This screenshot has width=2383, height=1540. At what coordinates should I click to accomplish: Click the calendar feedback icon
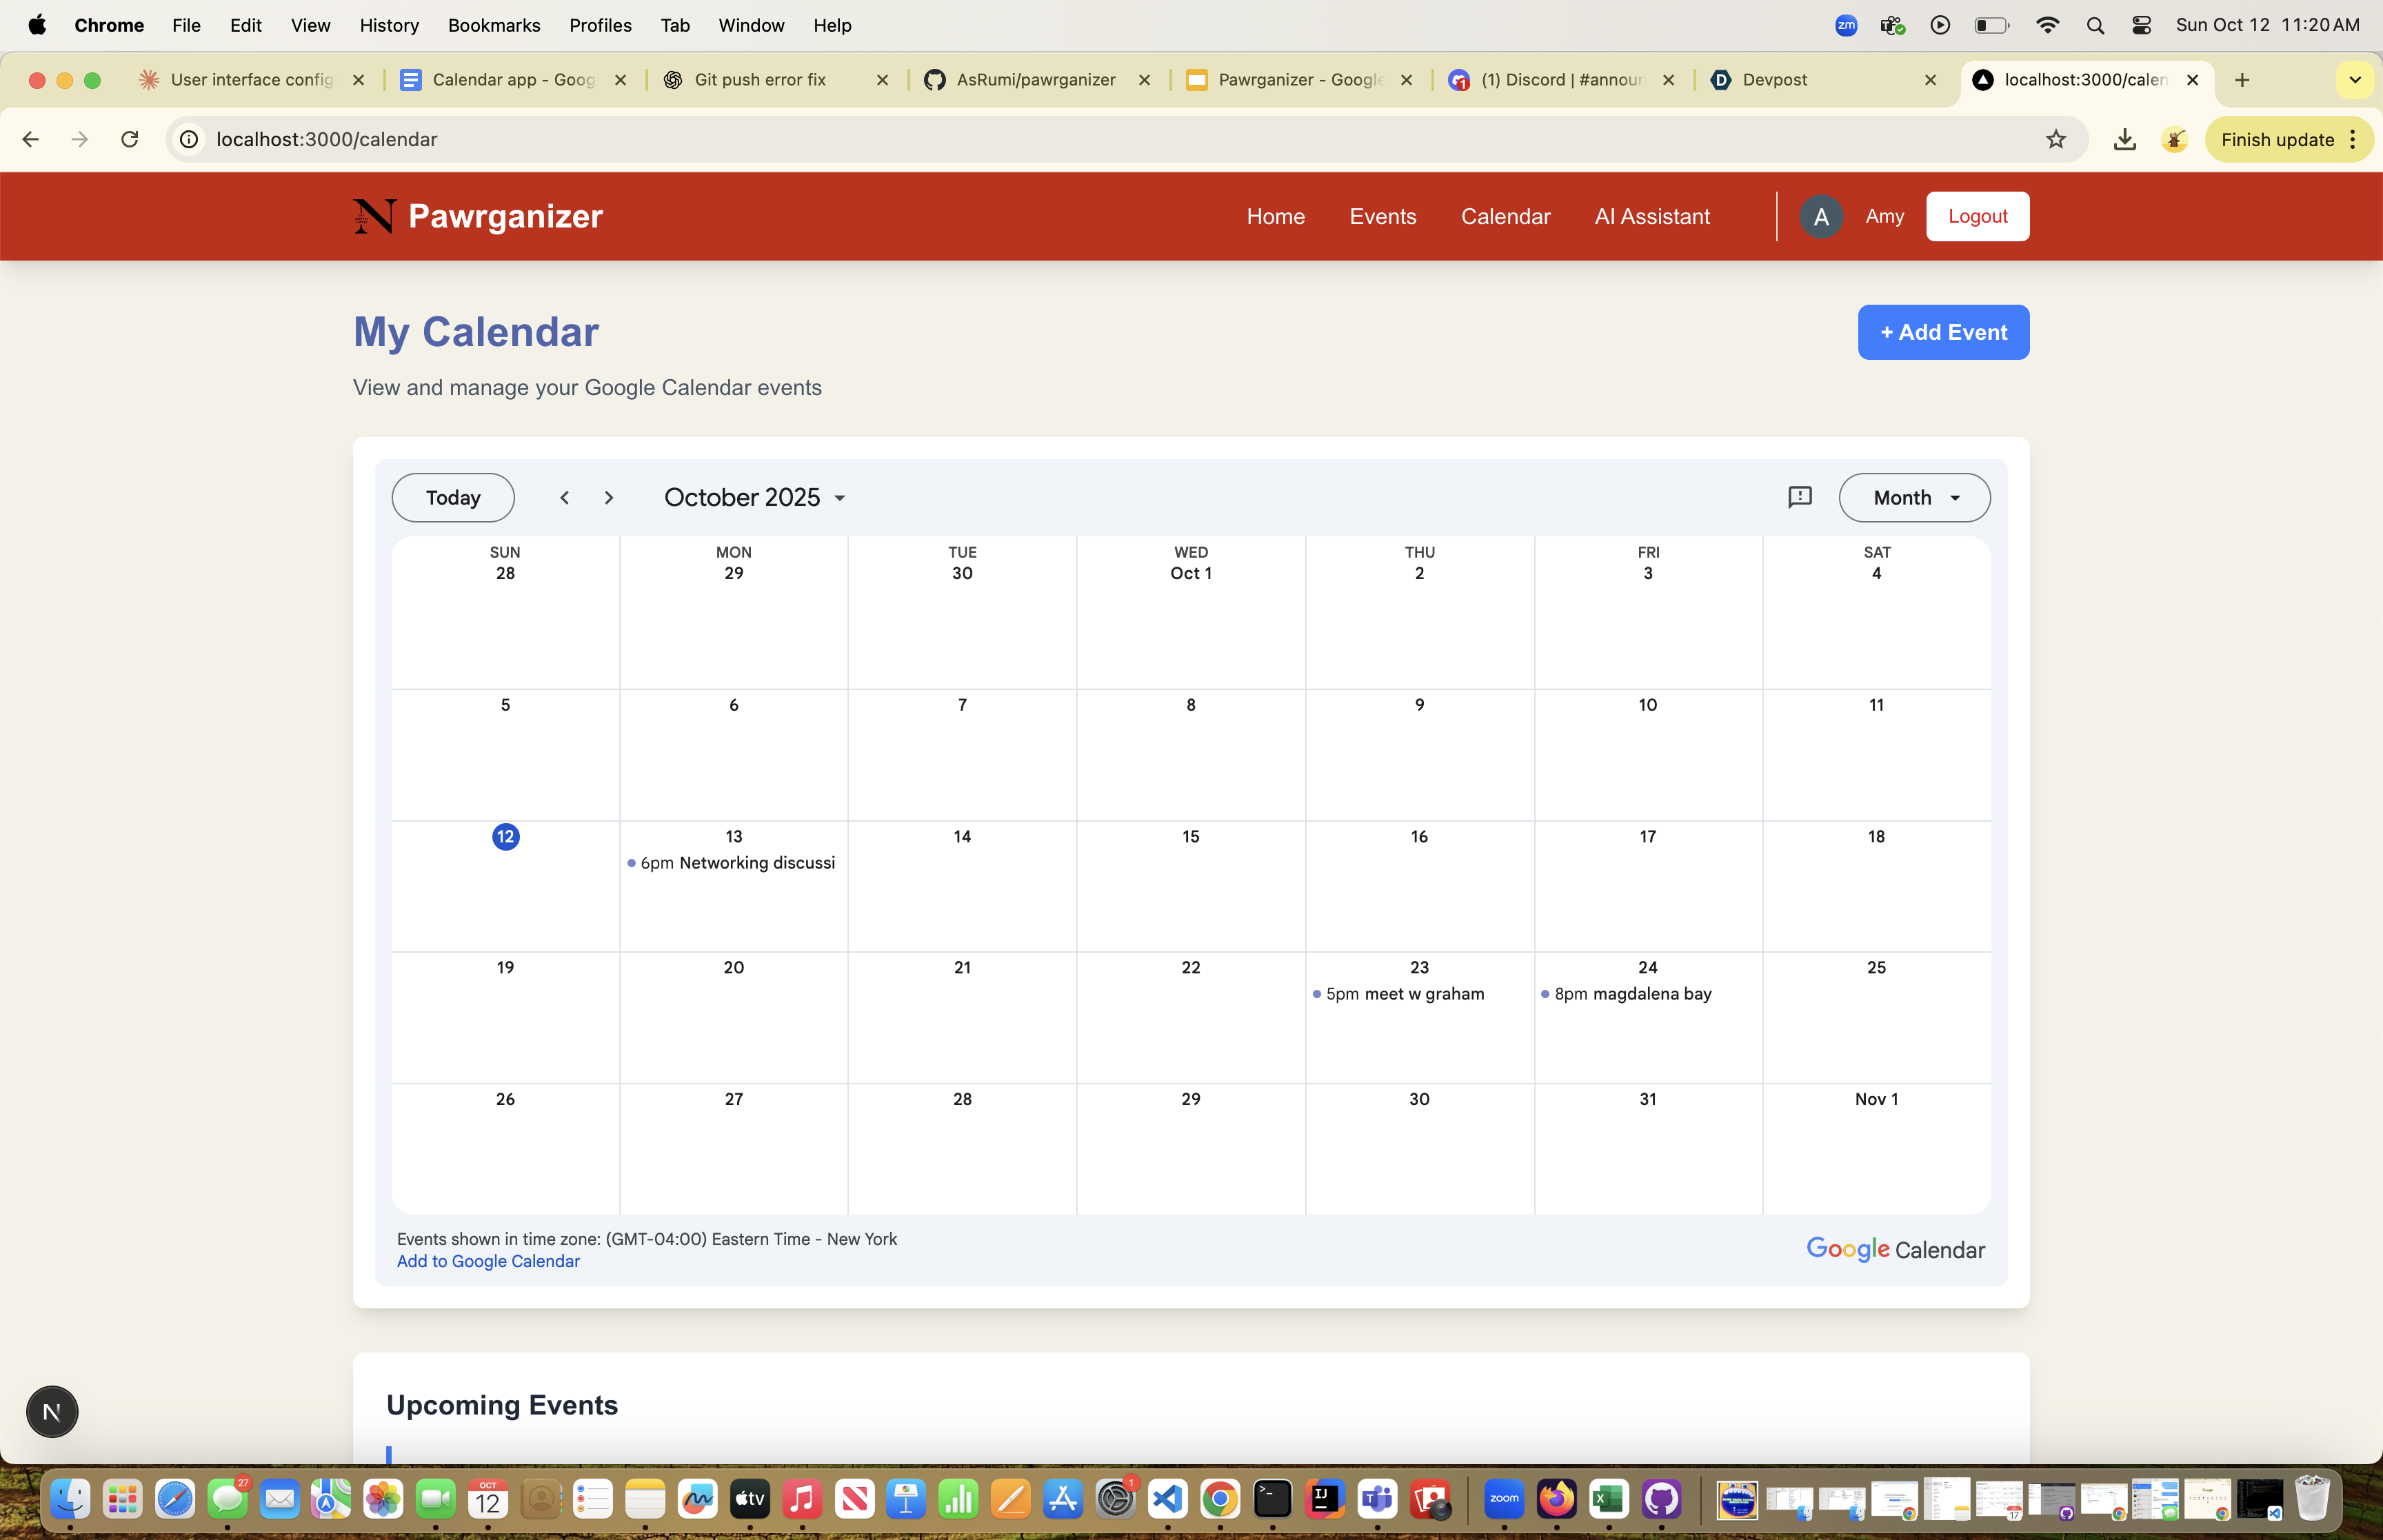pos(1799,497)
